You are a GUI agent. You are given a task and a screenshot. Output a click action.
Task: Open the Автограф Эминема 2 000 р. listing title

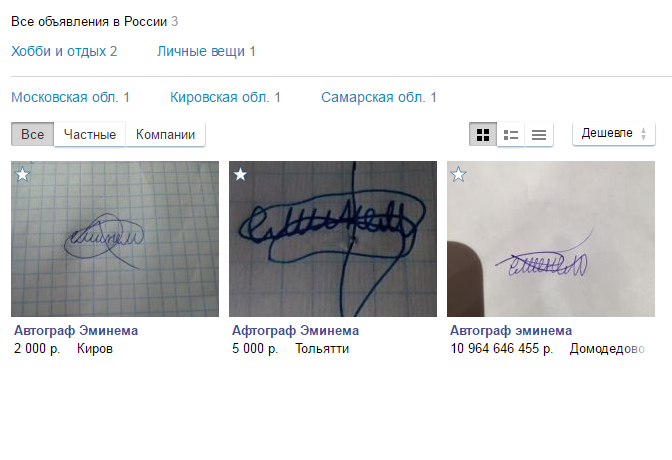(76, 331)
